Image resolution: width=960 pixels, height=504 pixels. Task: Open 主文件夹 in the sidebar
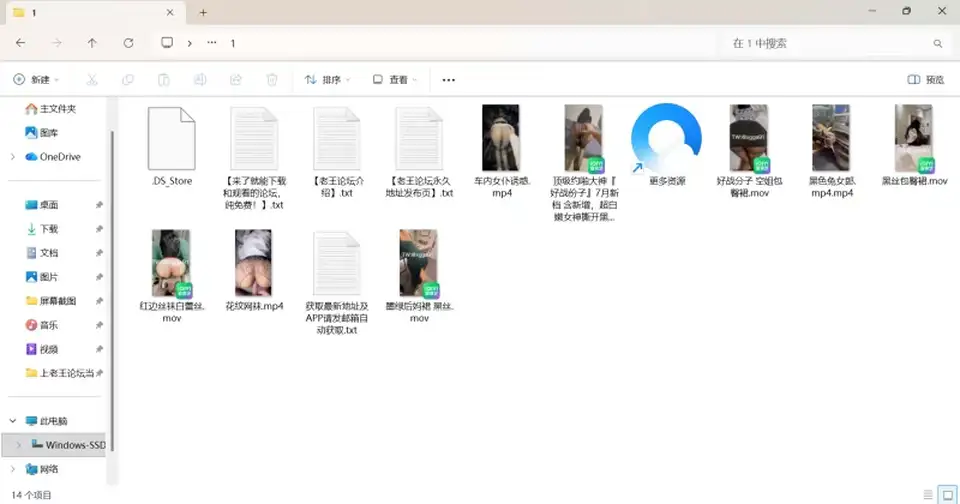click(x=51, y=108)
